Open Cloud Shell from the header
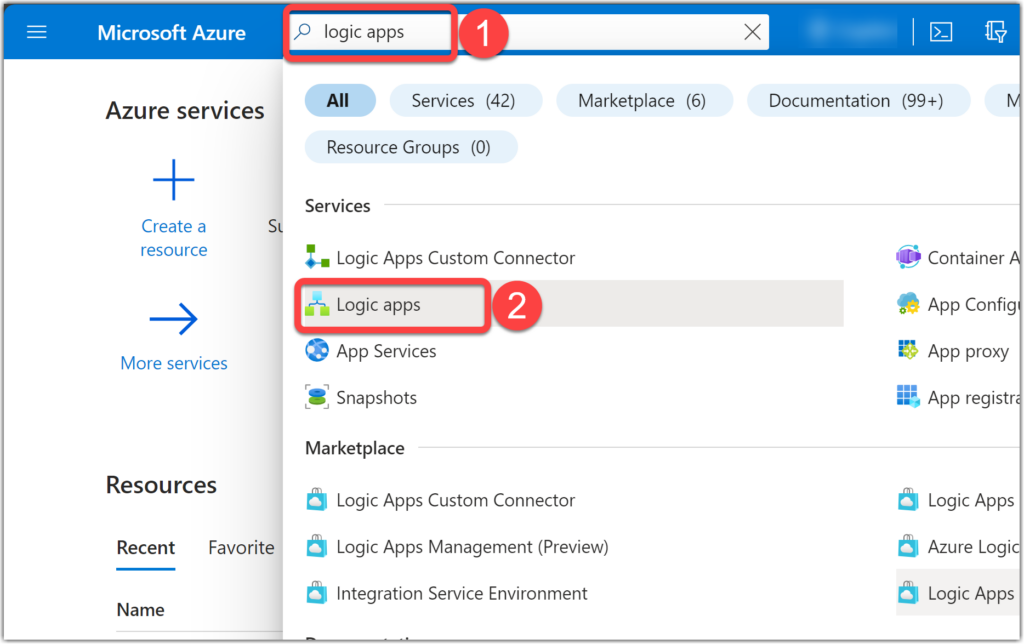 (x=940, y=32)
